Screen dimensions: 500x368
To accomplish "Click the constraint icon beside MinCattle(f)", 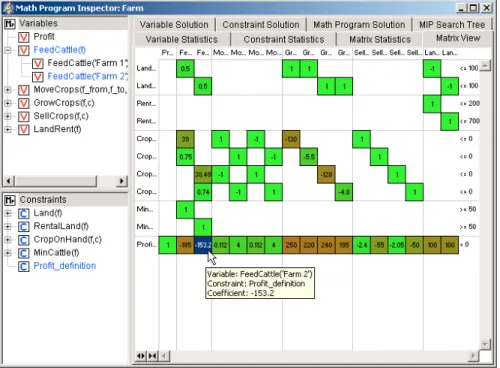I will pyautogui.click(x=24, y=253).
